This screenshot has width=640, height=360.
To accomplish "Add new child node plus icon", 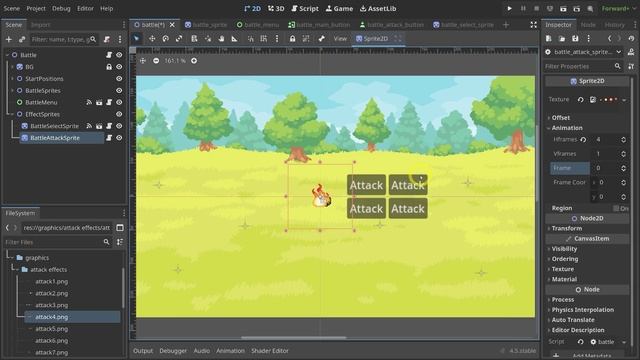I will pyautogui.click(x=9, y=39).
